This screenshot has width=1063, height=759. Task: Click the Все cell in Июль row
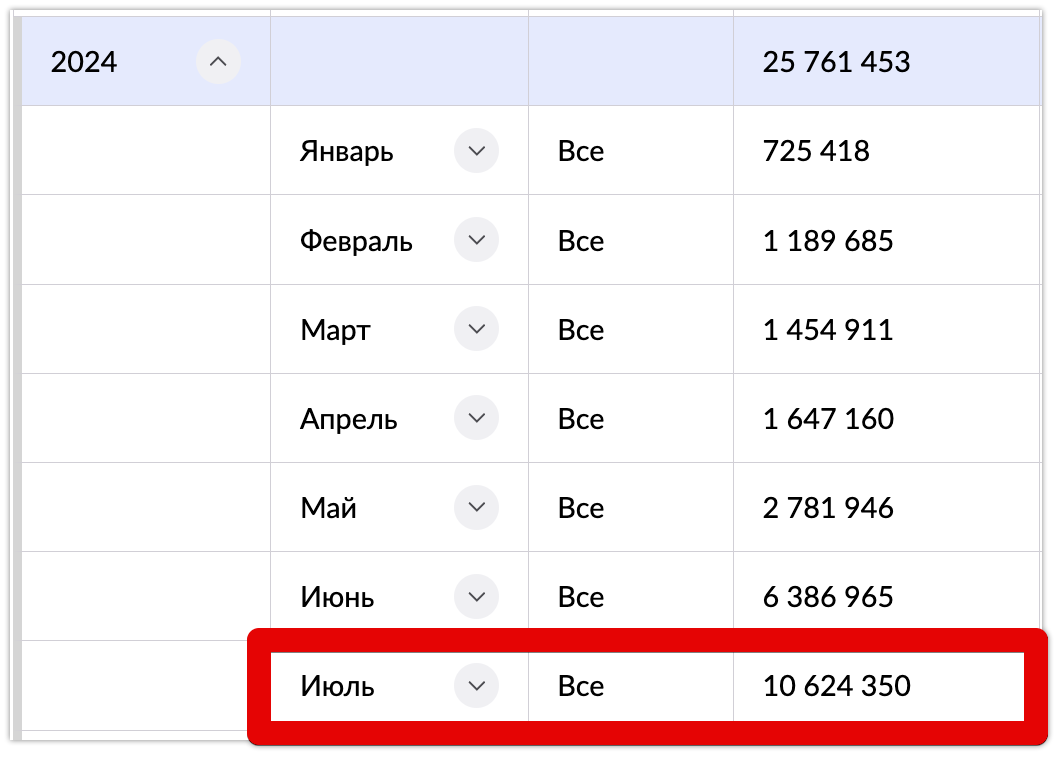(x=580, y=686)
